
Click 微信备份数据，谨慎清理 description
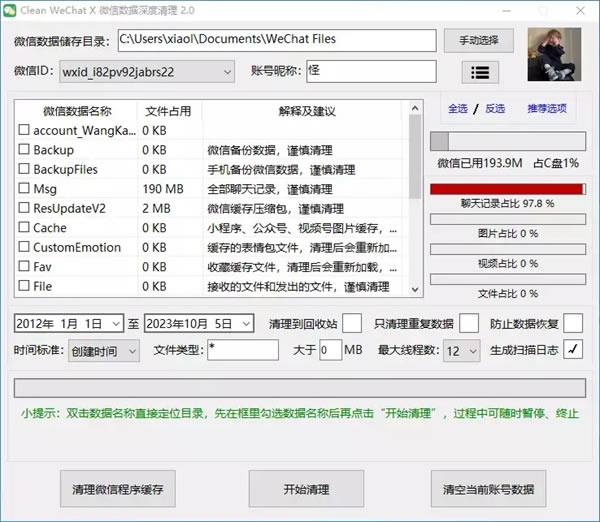point(270,150)
